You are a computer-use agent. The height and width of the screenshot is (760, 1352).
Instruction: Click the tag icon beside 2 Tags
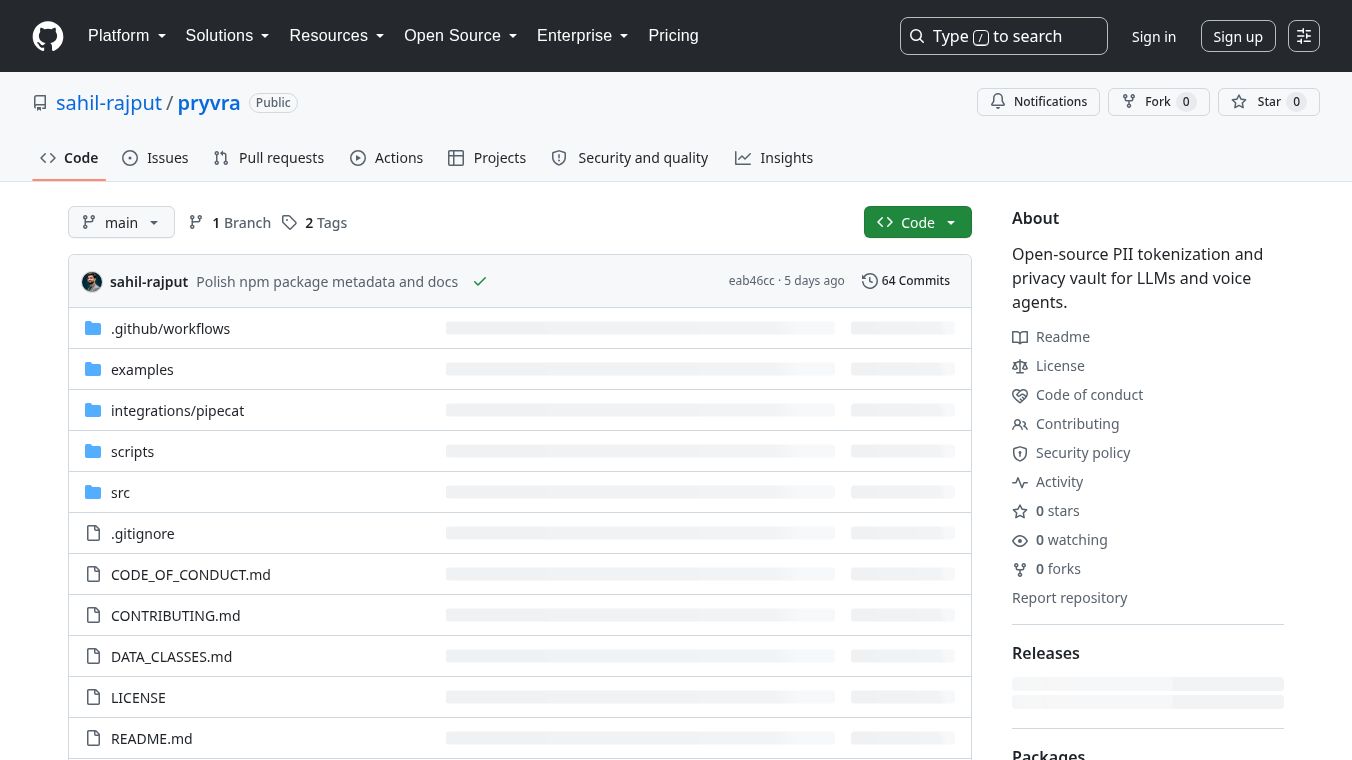point(289,222)
